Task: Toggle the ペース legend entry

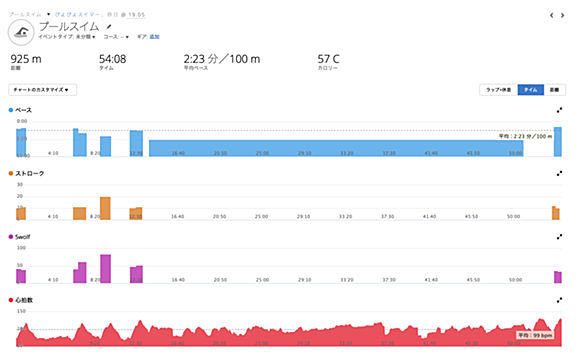Action: [x=21, y=110]
